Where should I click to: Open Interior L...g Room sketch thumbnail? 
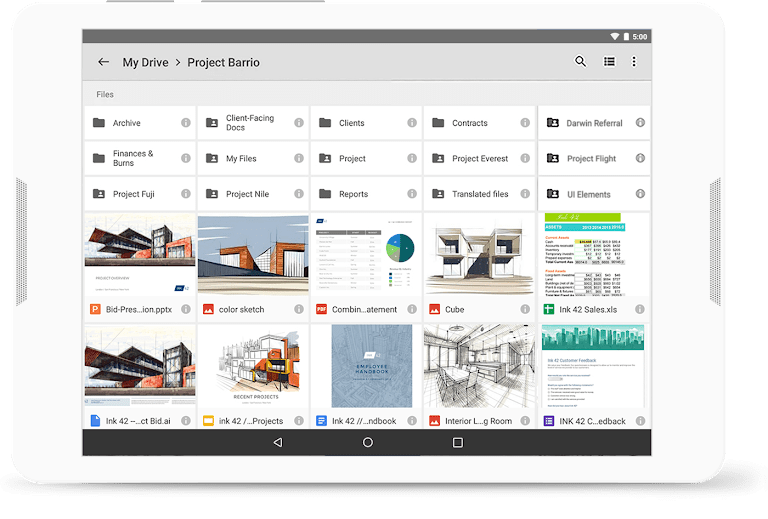tap(480, 366)
